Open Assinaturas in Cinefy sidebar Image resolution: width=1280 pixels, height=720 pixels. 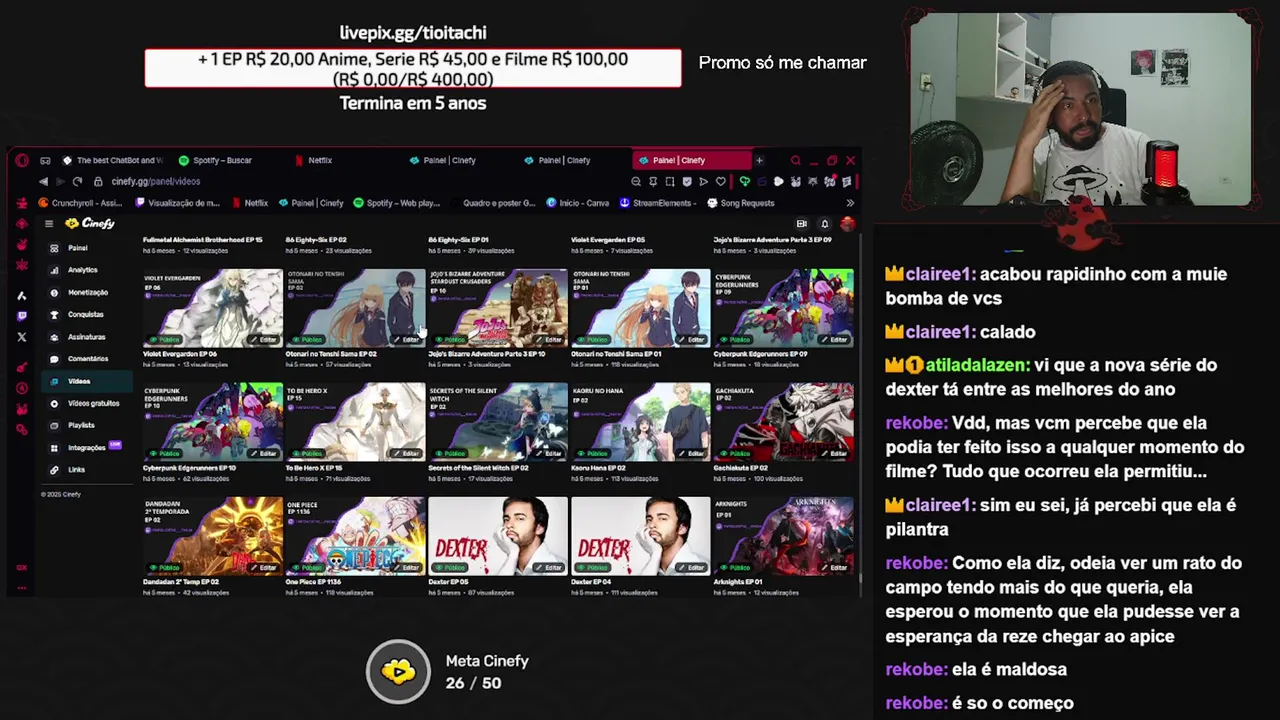click(x=86, y=337)
